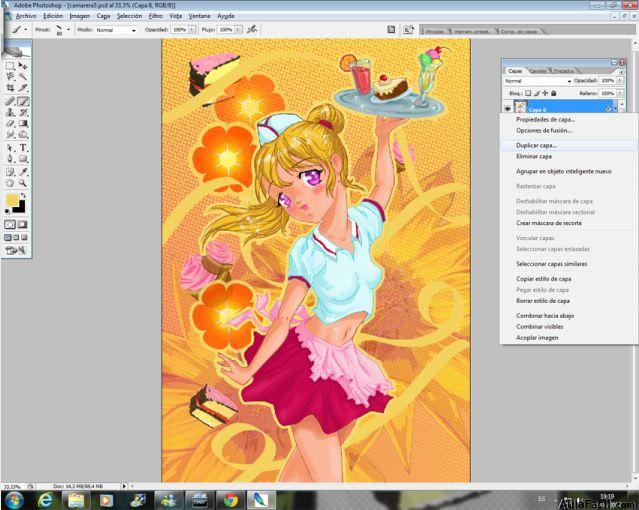Toggle lock position
The image size is (639, 510).
pyautogui.click(x=545, y=93)
